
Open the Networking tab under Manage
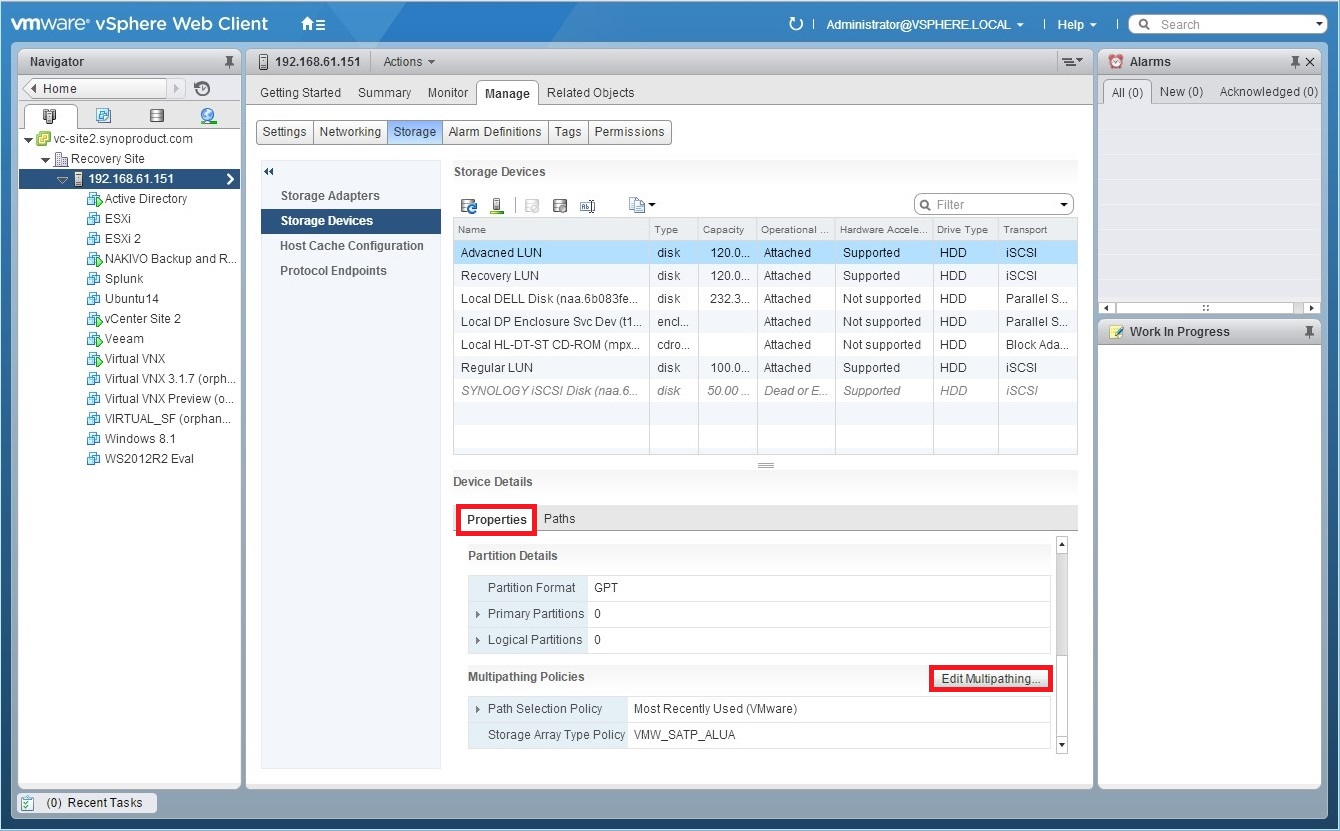tap(349, 131)
